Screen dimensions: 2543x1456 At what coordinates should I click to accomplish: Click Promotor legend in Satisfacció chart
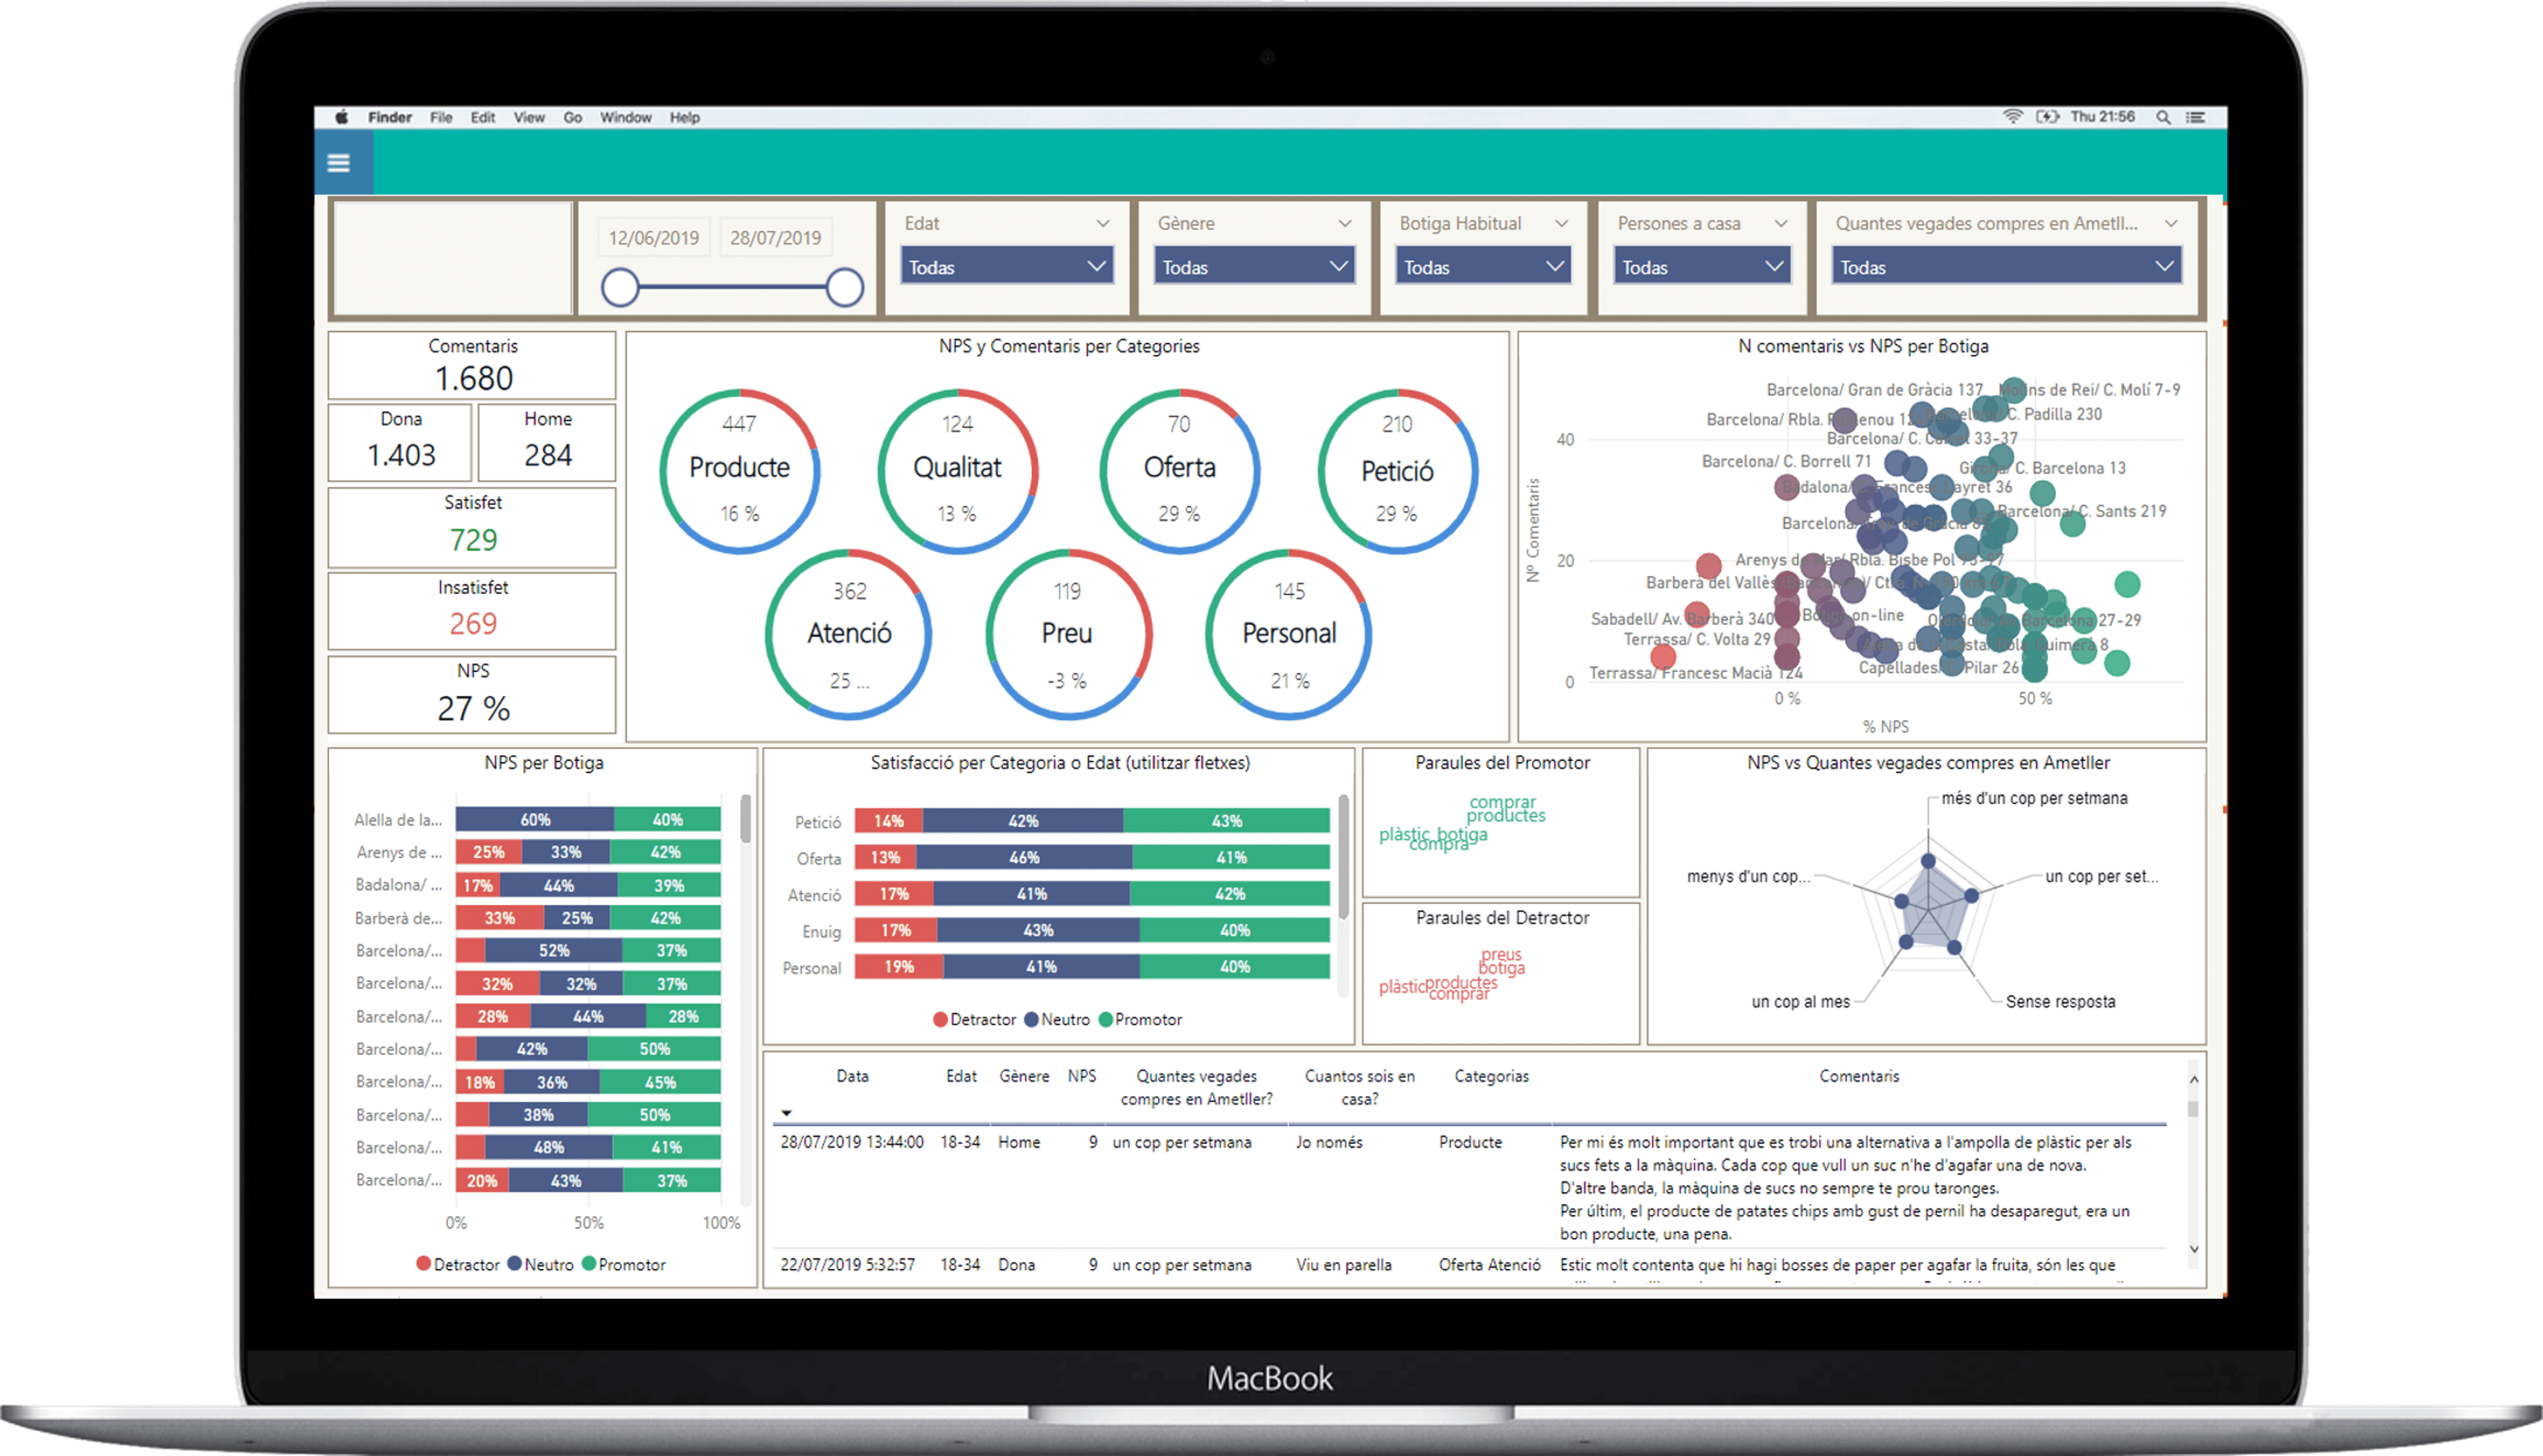(1140, 1019)
